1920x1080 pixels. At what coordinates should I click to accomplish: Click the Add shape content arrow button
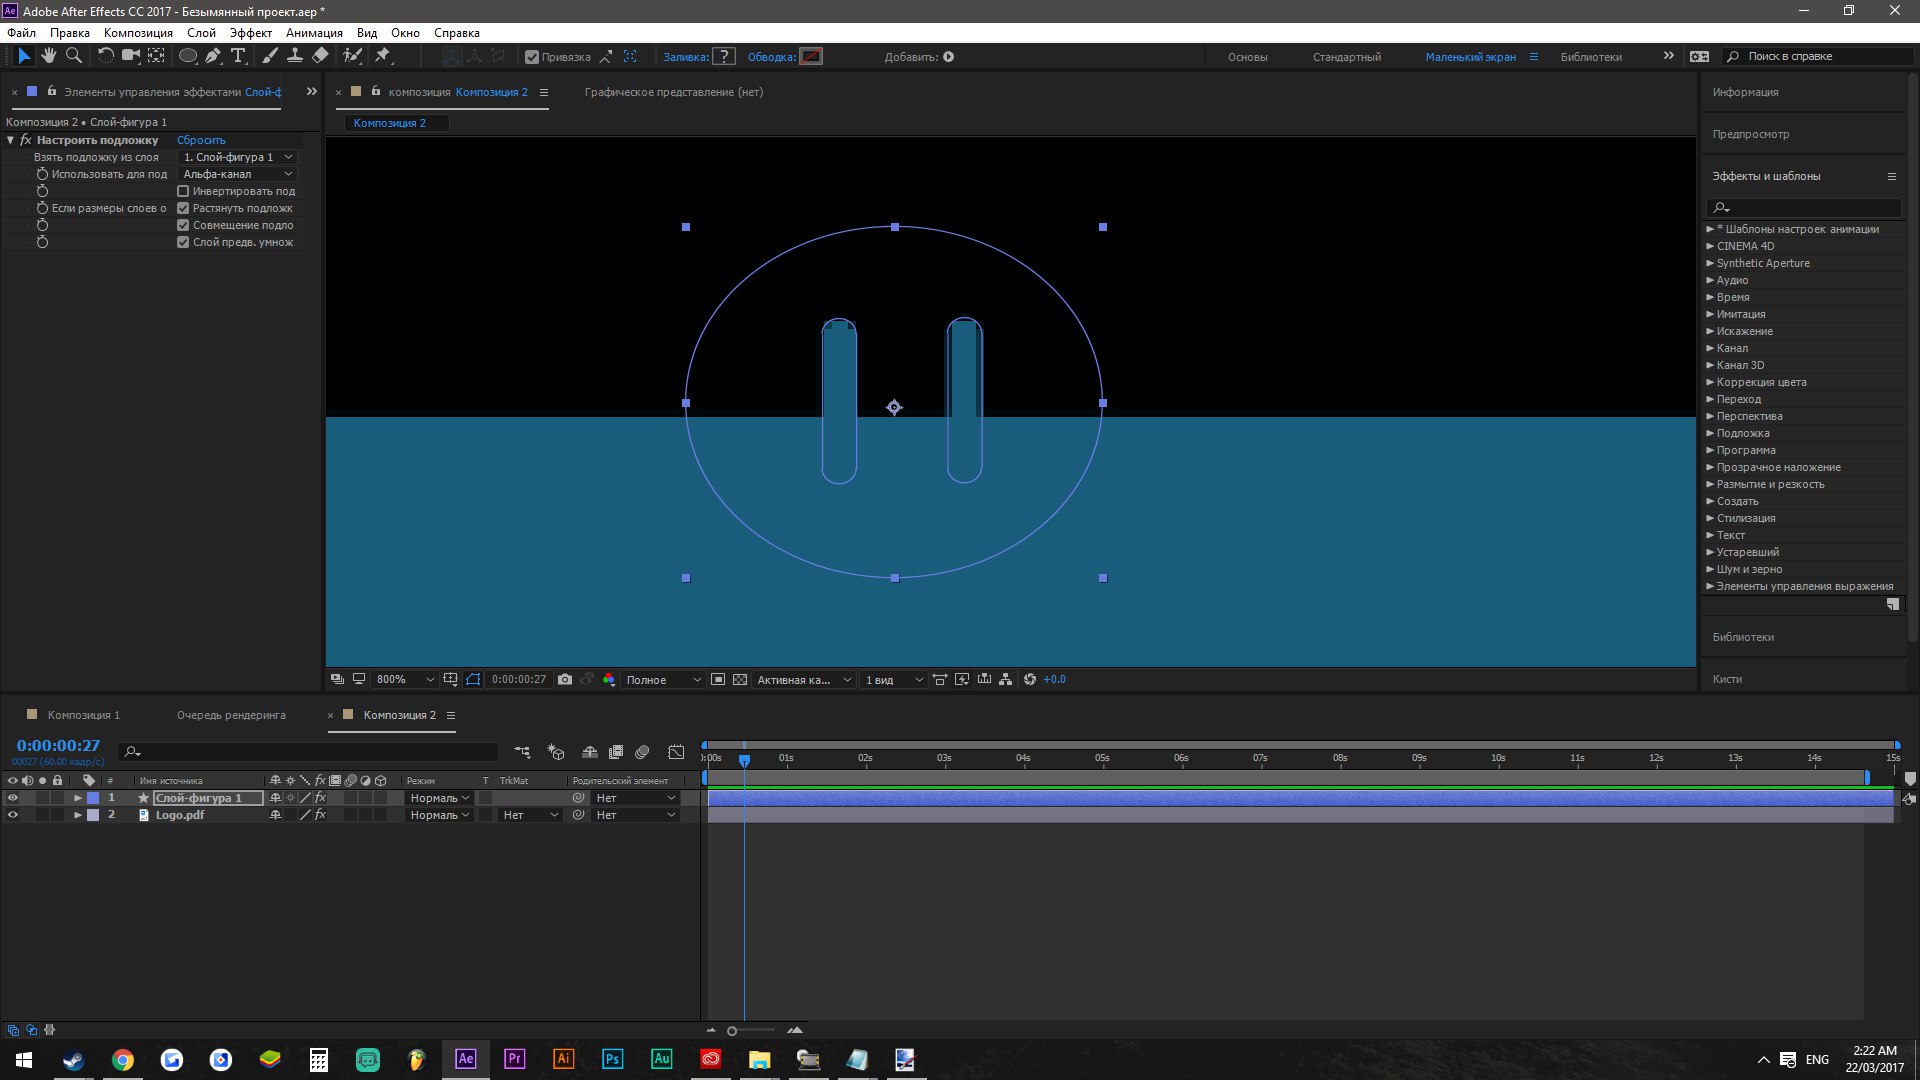949,57
